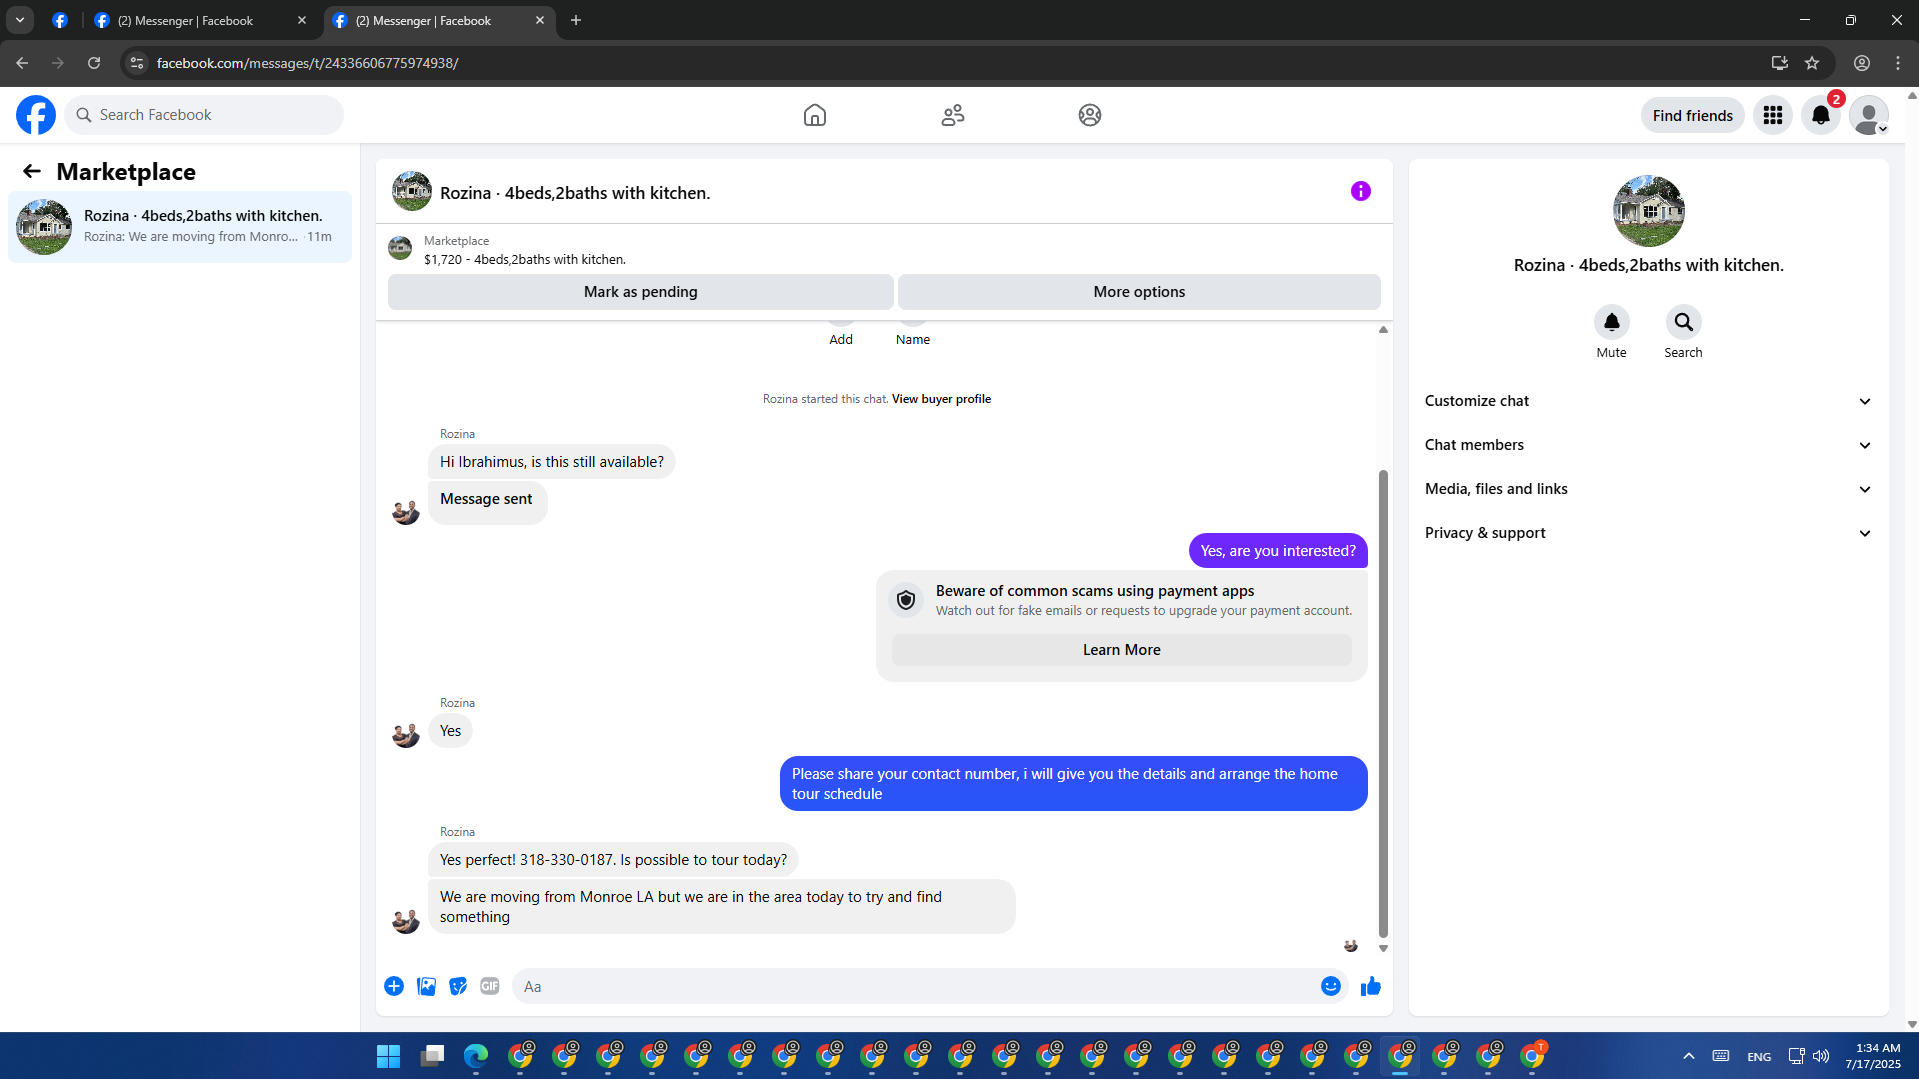
Task: Close the first Messenger tab
Action: 302,20
